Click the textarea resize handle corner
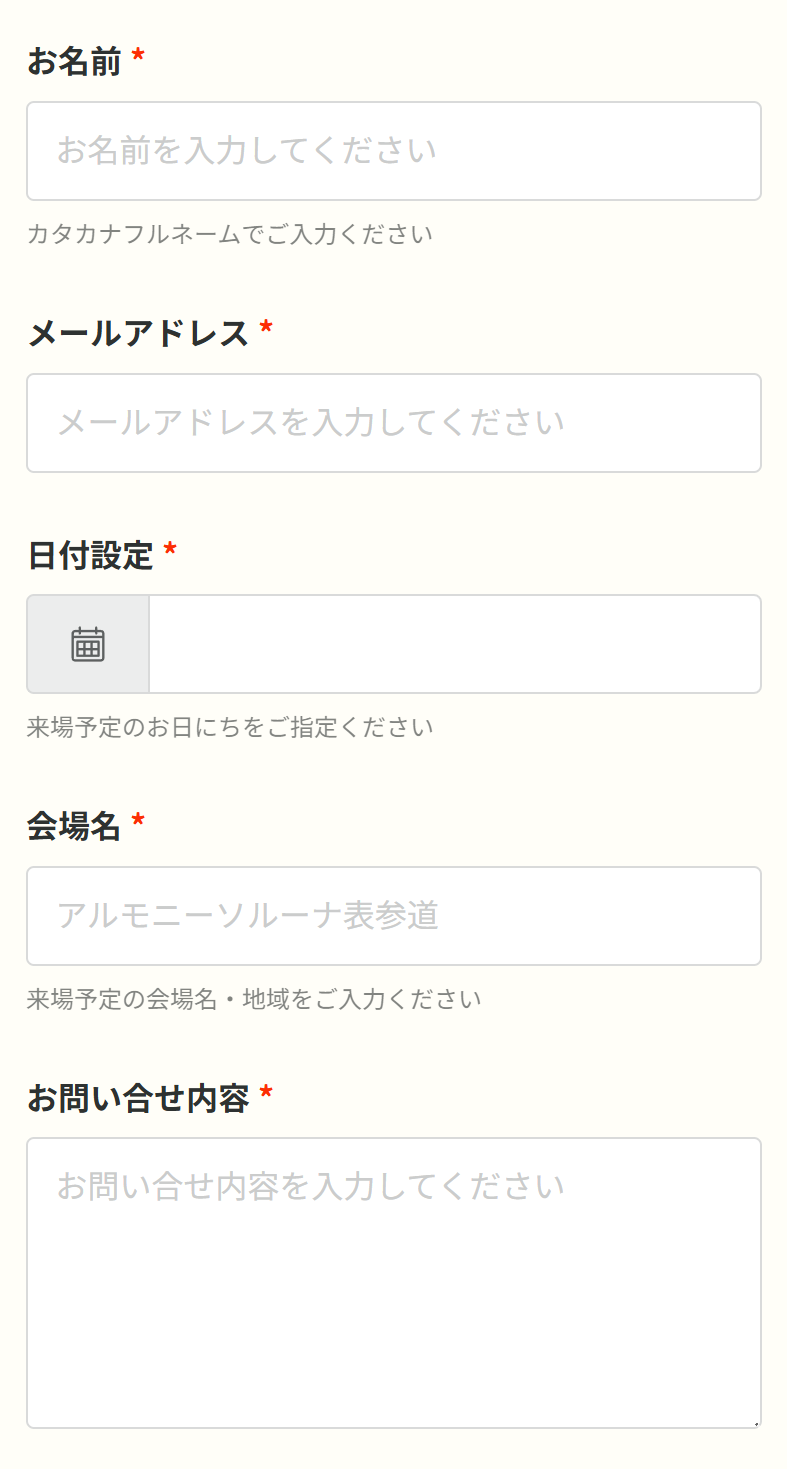The width and height of the screenshot is (787, 1469). tap(755, 1422)
